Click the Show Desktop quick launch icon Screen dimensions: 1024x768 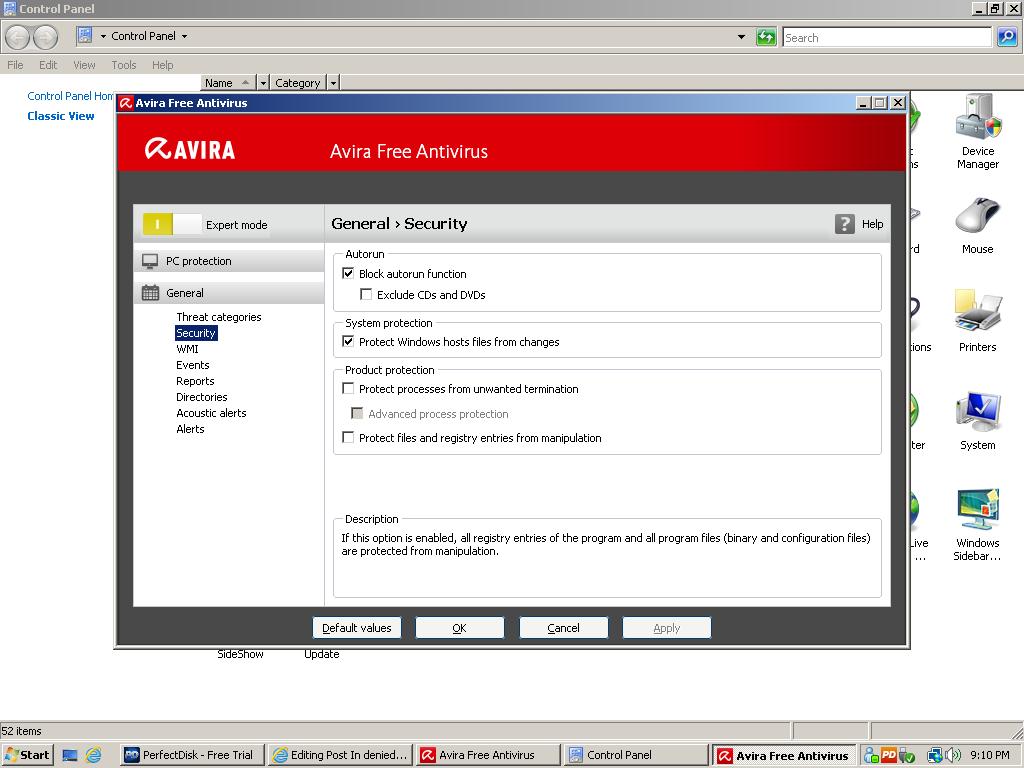click(x=70, y=755)
